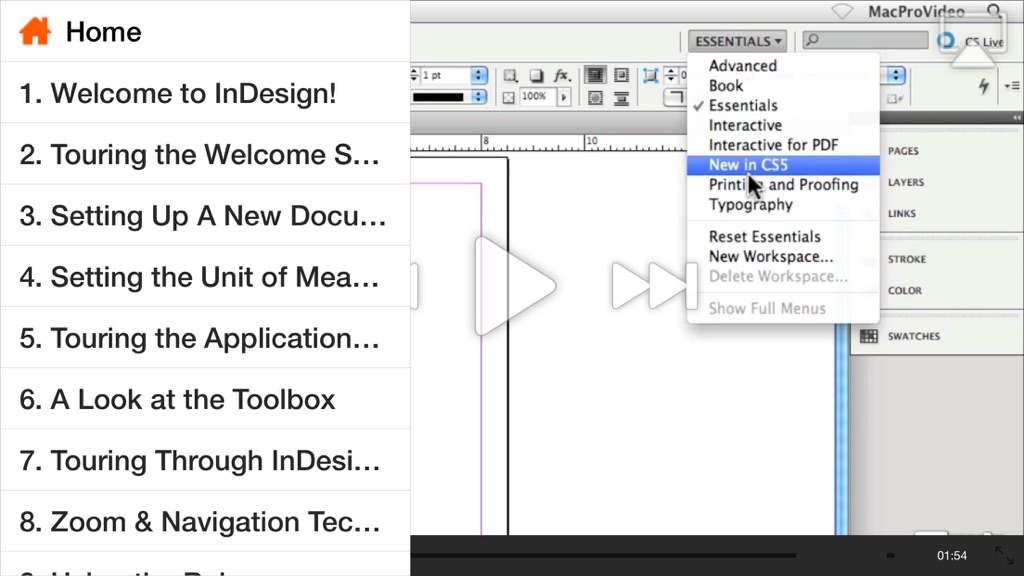Open the CS Live menu
Viewport: 1024px width, 576px height.
[x=970, y=41]
